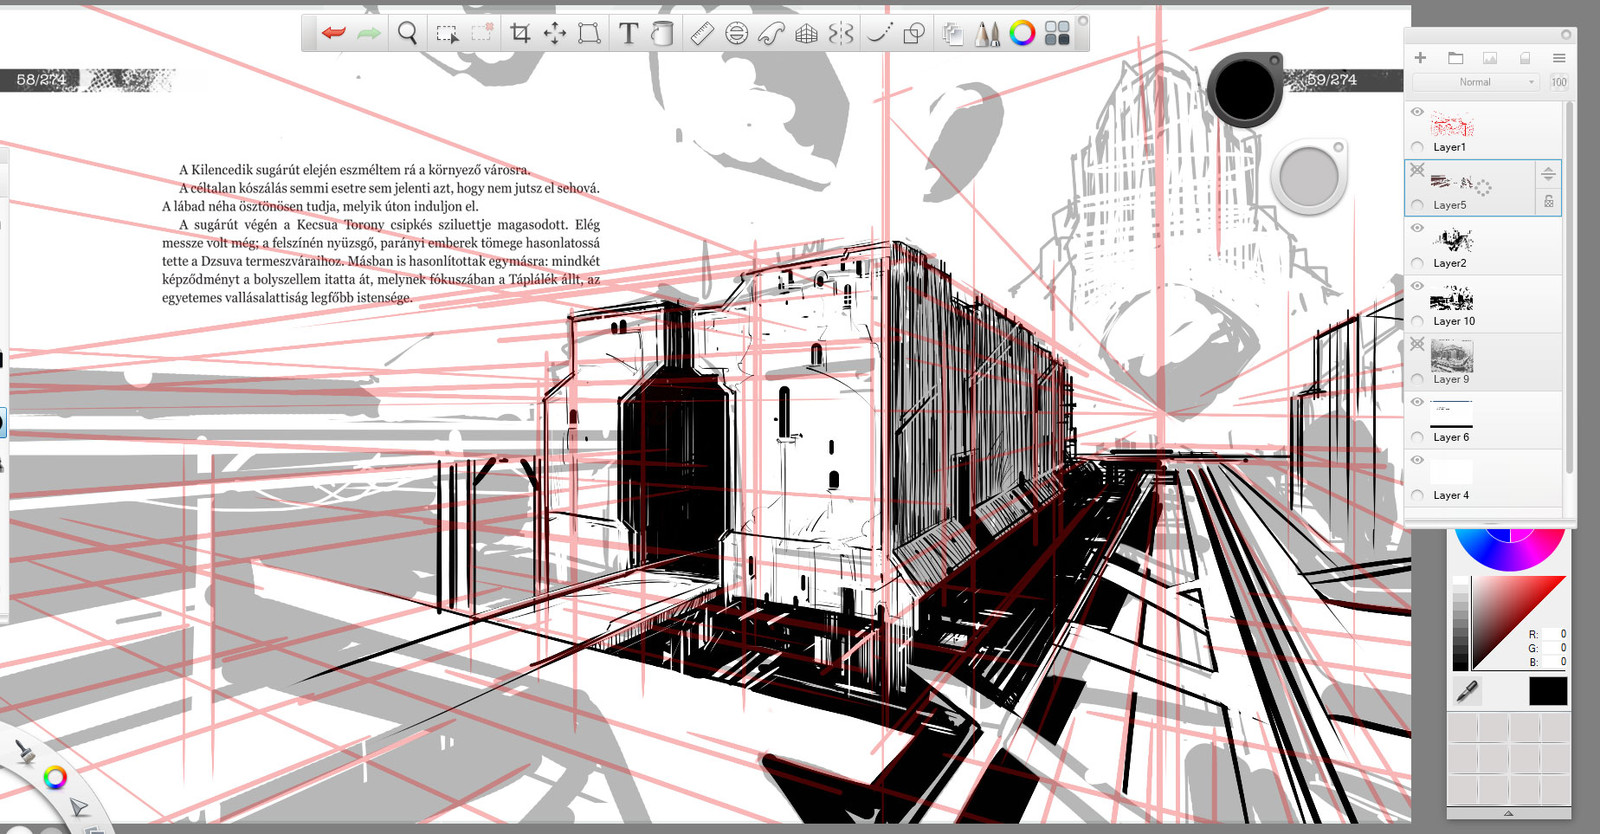Screen dimensions: 1600x834
Task: Add a new layer with plus icon
Action: point(1420,58)
